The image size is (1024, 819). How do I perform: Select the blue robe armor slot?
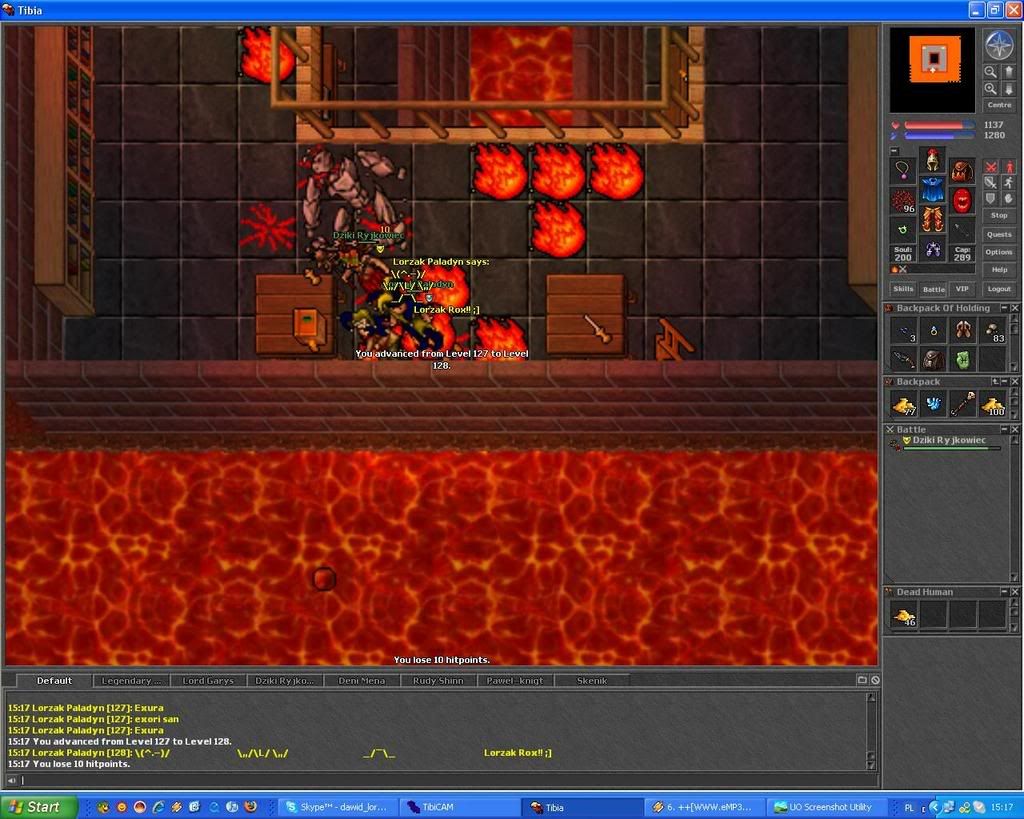point(933,190)
